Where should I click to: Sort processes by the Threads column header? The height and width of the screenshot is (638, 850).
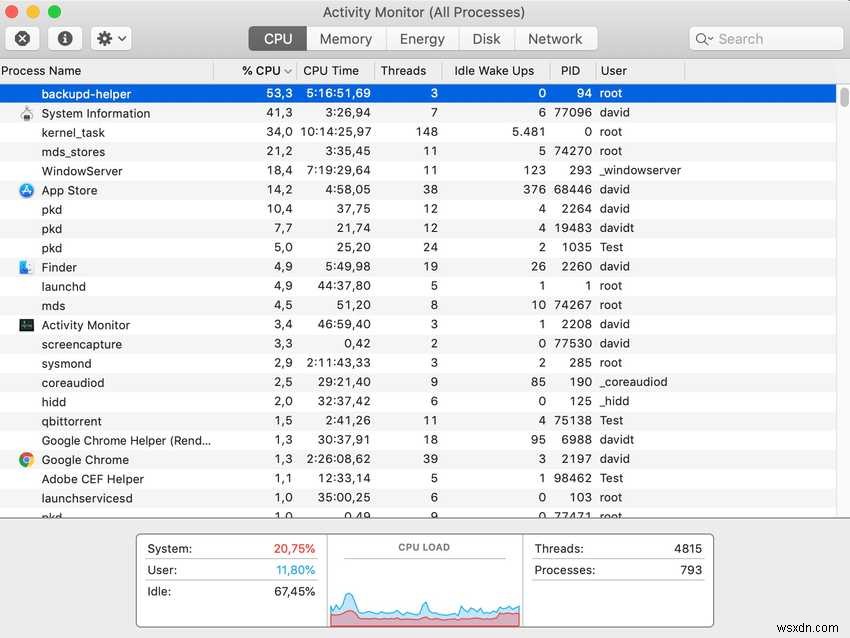[403, 71]
